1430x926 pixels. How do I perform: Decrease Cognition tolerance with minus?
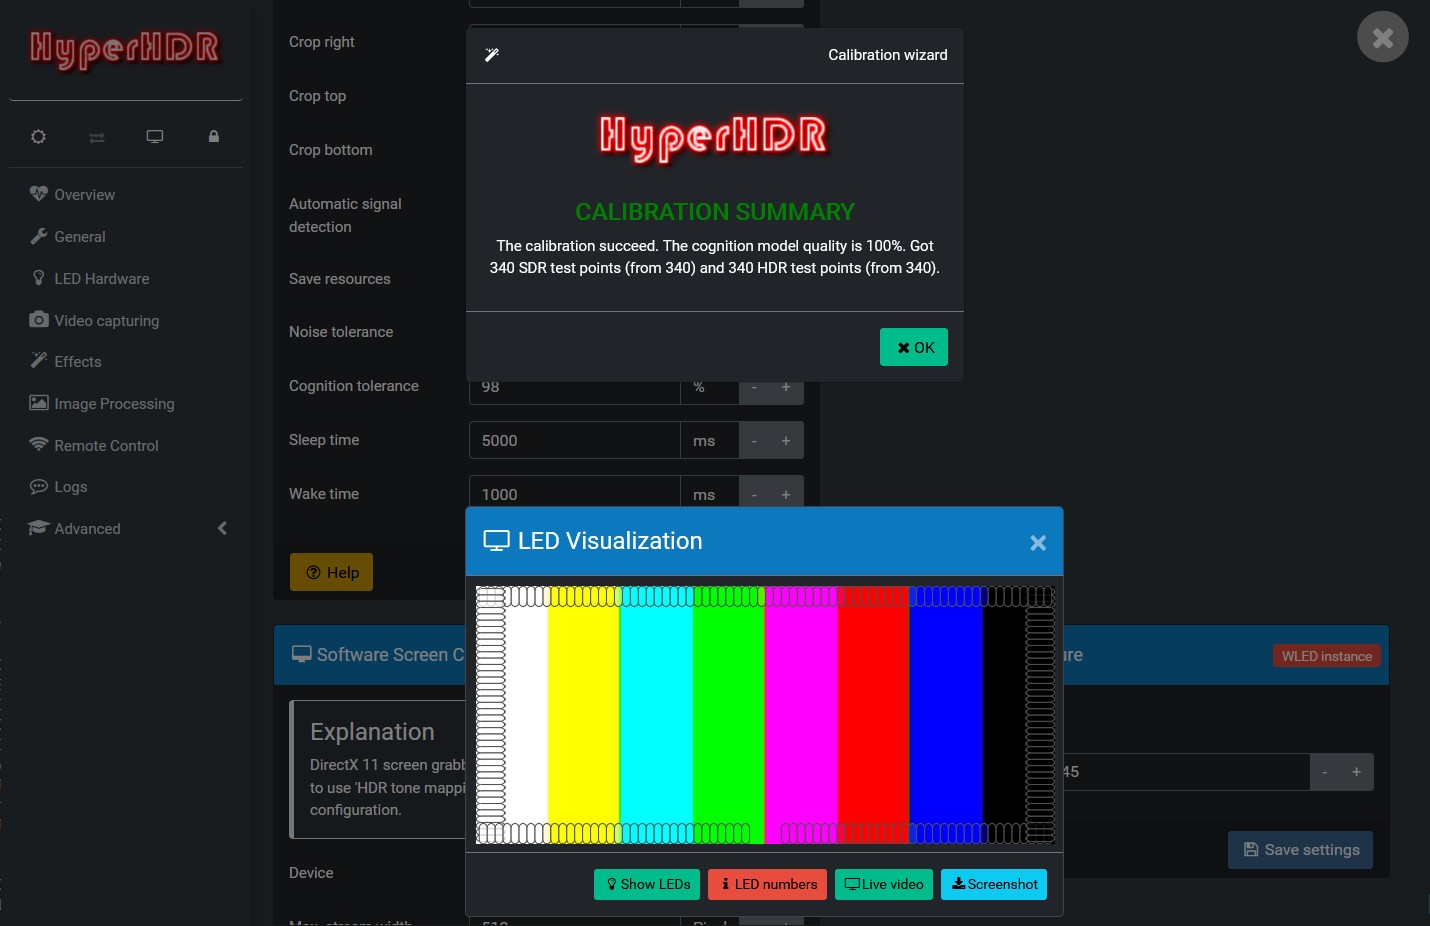[x=754, y=390]
